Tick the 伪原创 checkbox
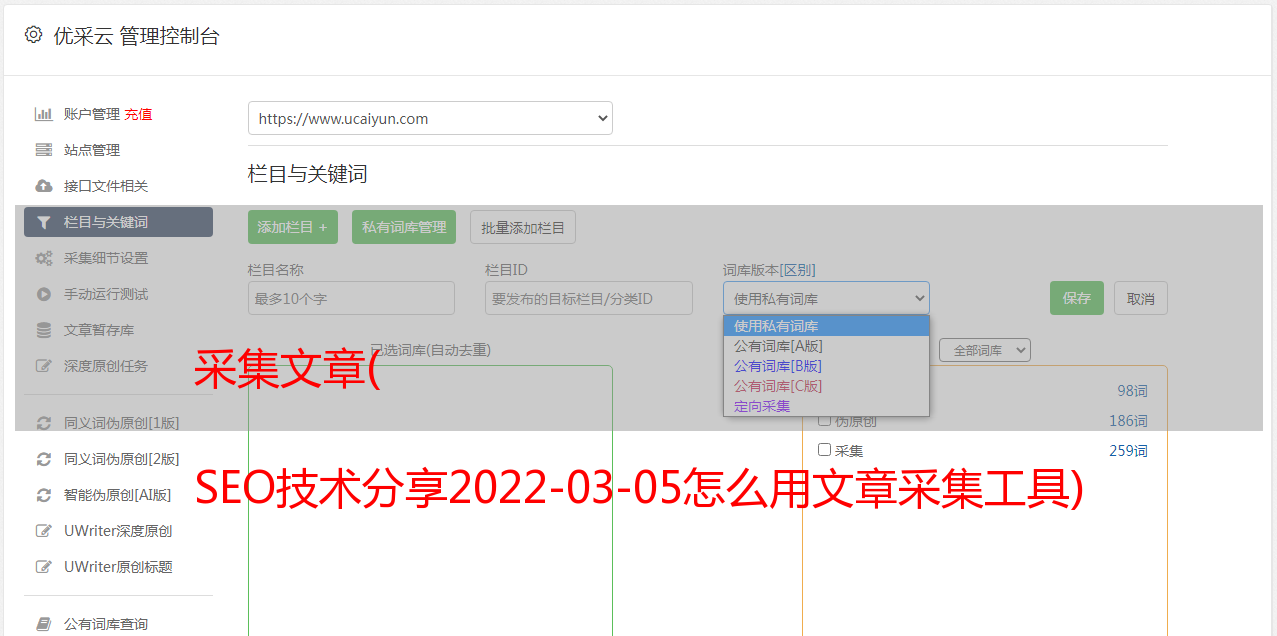1277x636 pixels. point(824,420)
